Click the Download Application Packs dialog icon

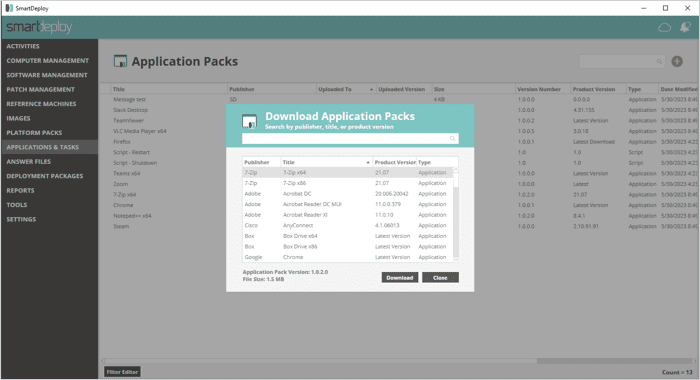point(249,121)
